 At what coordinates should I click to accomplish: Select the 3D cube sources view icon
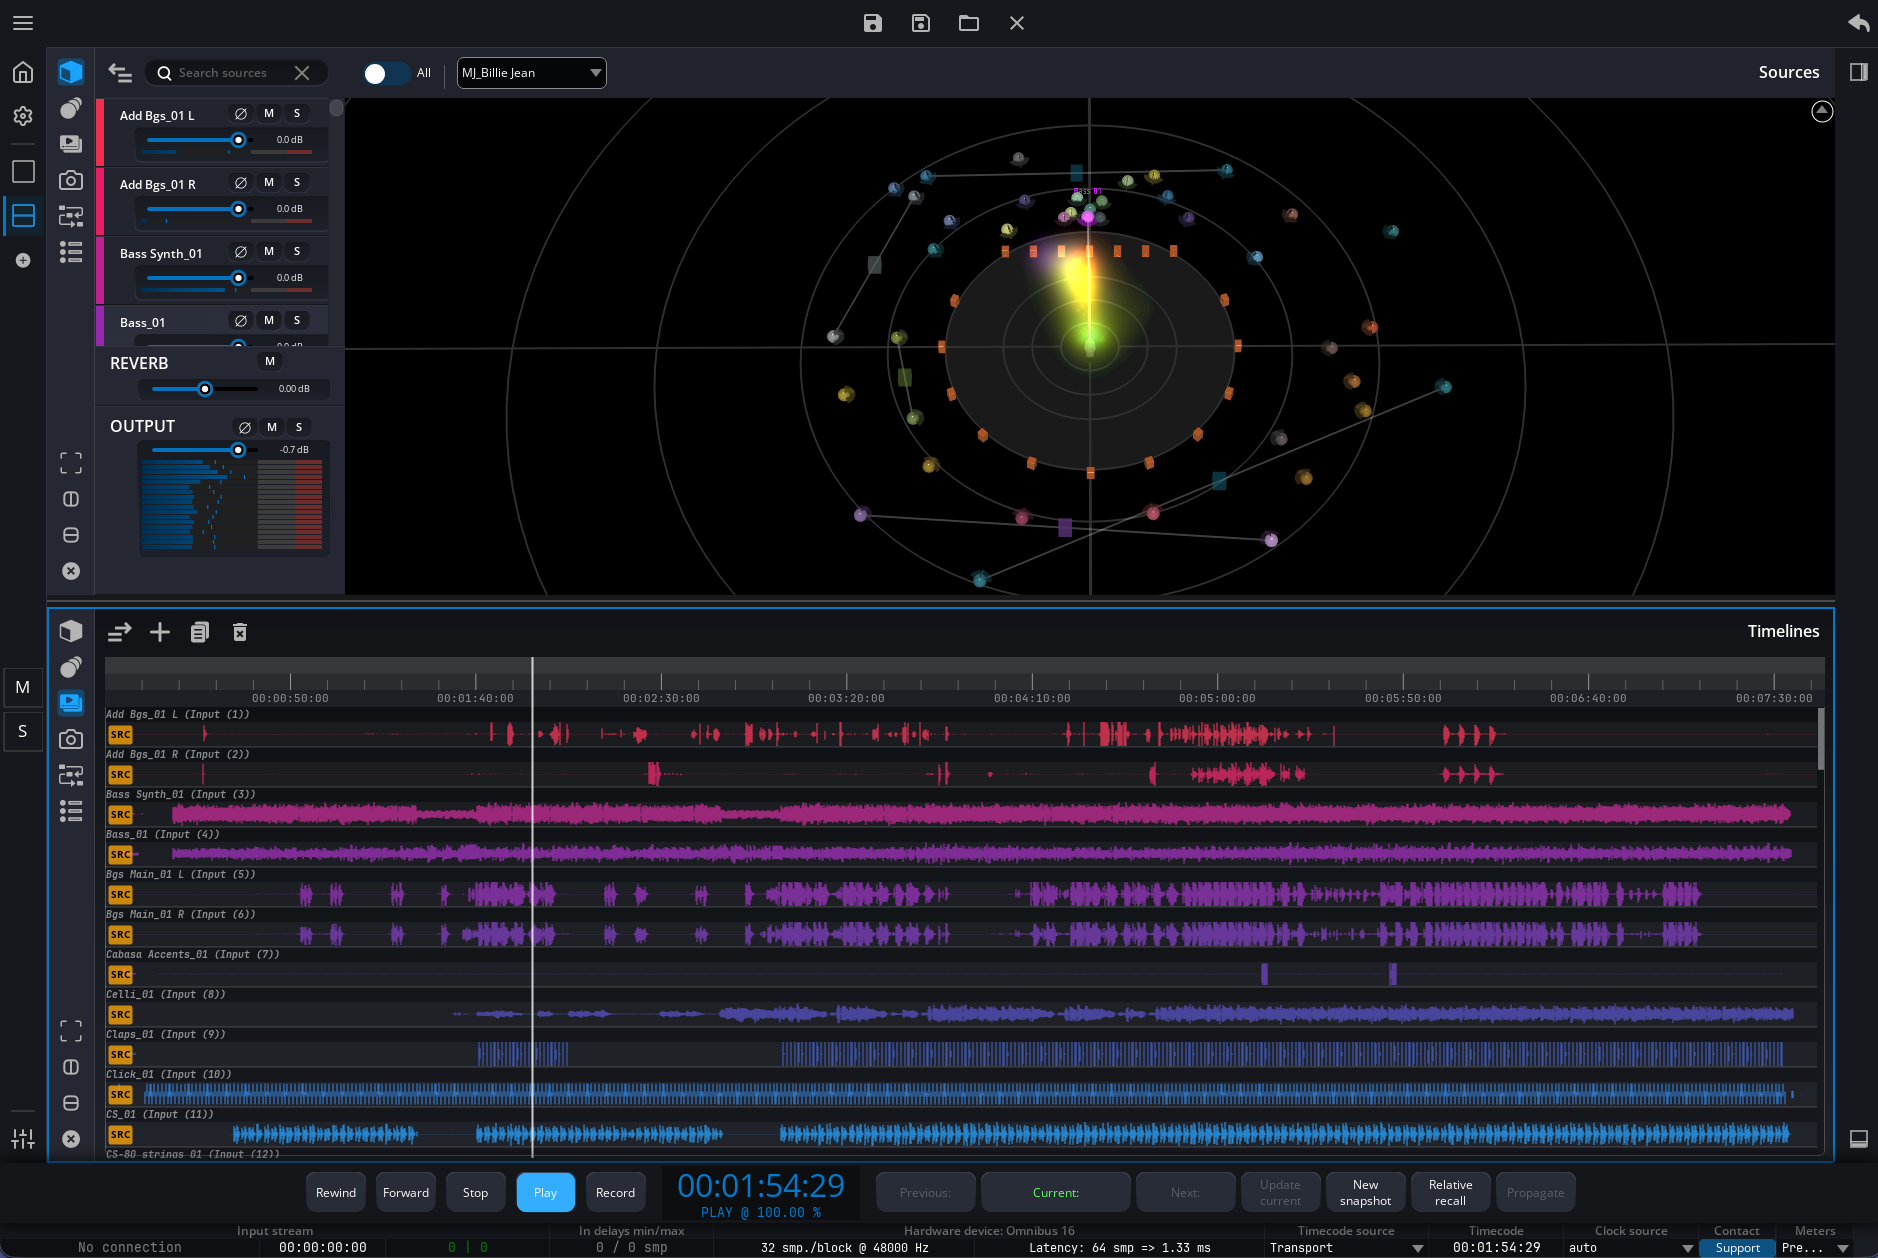(70, 71)
